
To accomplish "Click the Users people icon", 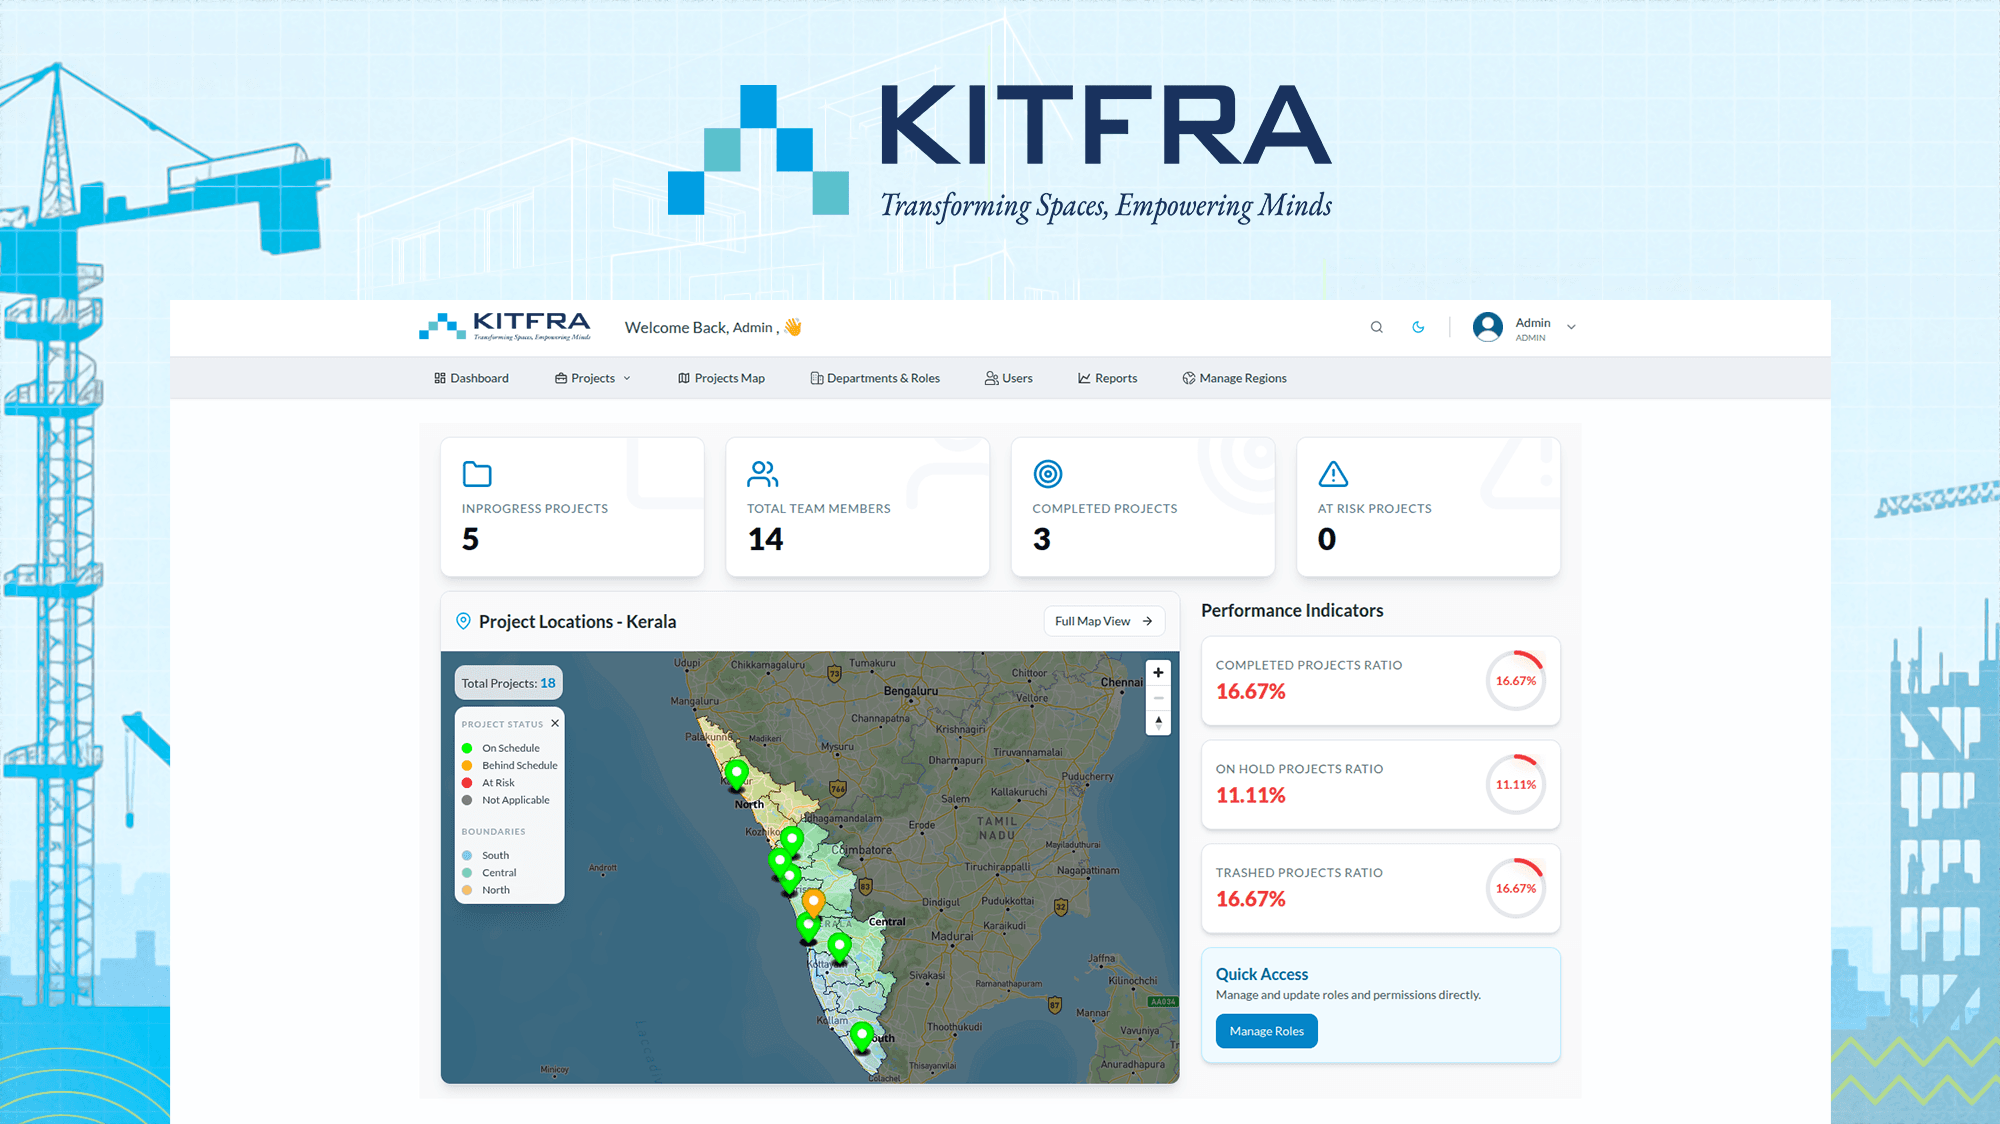I will [x=991, y=379].
